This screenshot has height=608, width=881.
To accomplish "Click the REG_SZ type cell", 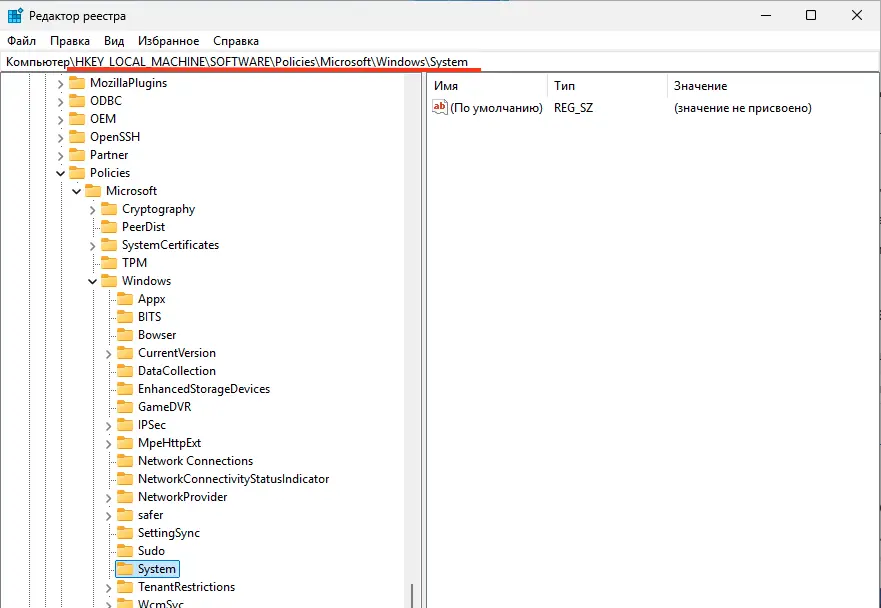I will [x=573, y=108].
